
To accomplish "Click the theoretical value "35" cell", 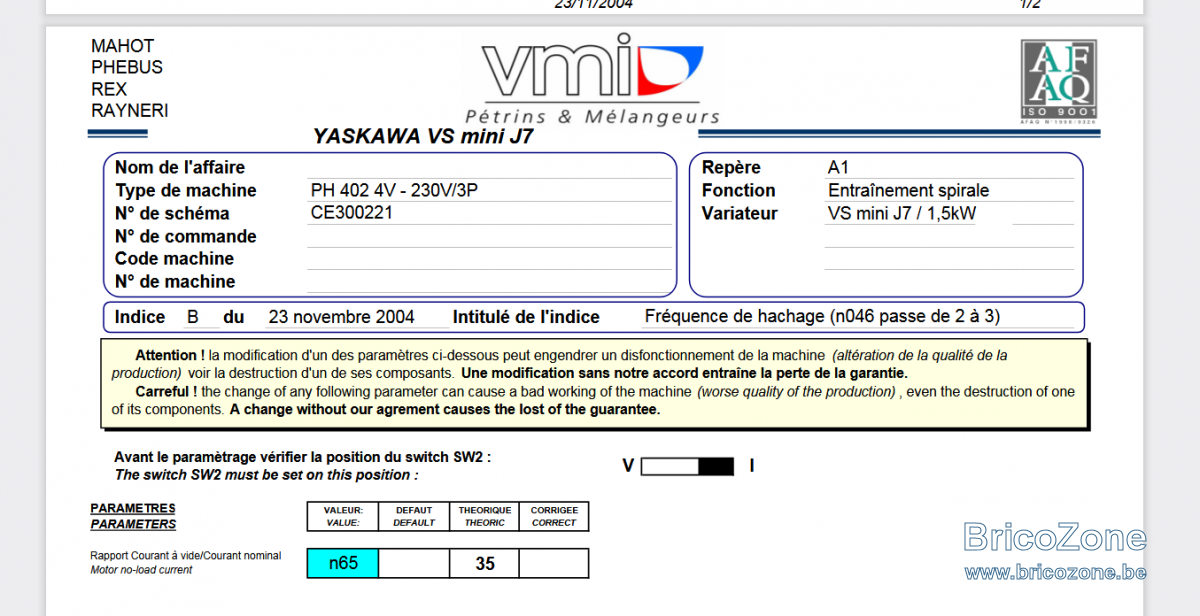I will click(x=485, y=563).
